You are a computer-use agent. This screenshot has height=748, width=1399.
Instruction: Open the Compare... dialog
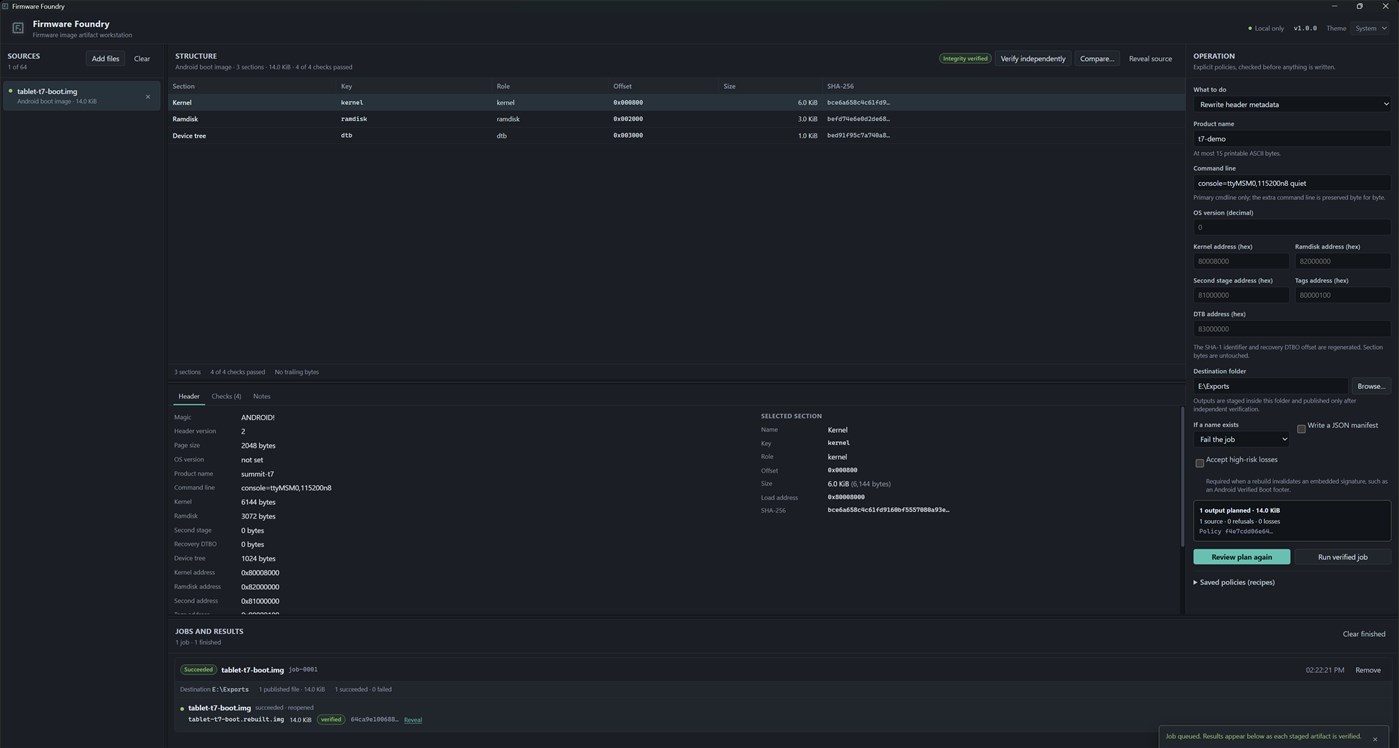1096,59
